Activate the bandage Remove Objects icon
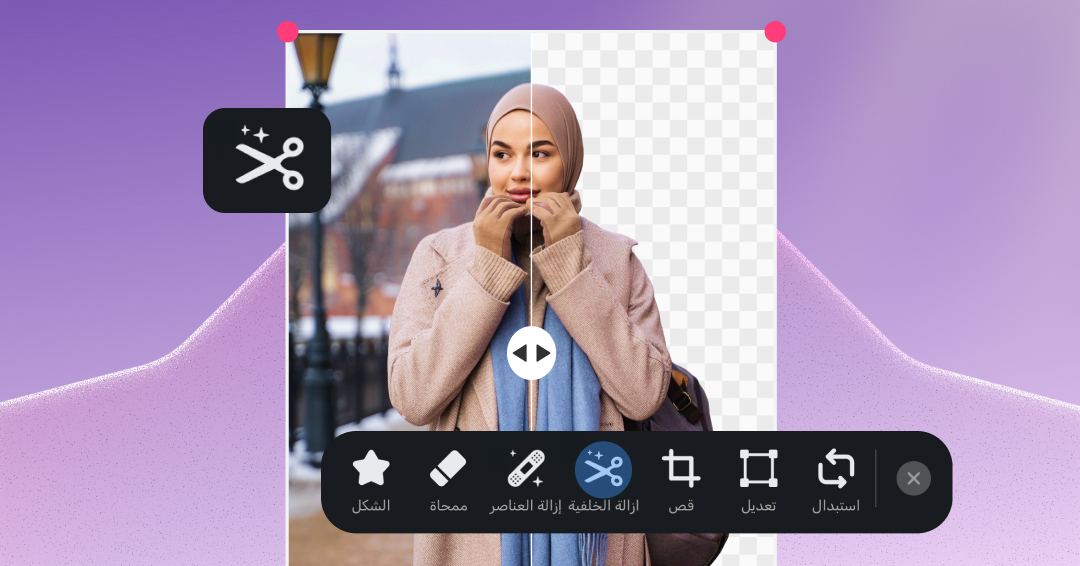This screenshot has height=566, width=1080. (526, 468)
